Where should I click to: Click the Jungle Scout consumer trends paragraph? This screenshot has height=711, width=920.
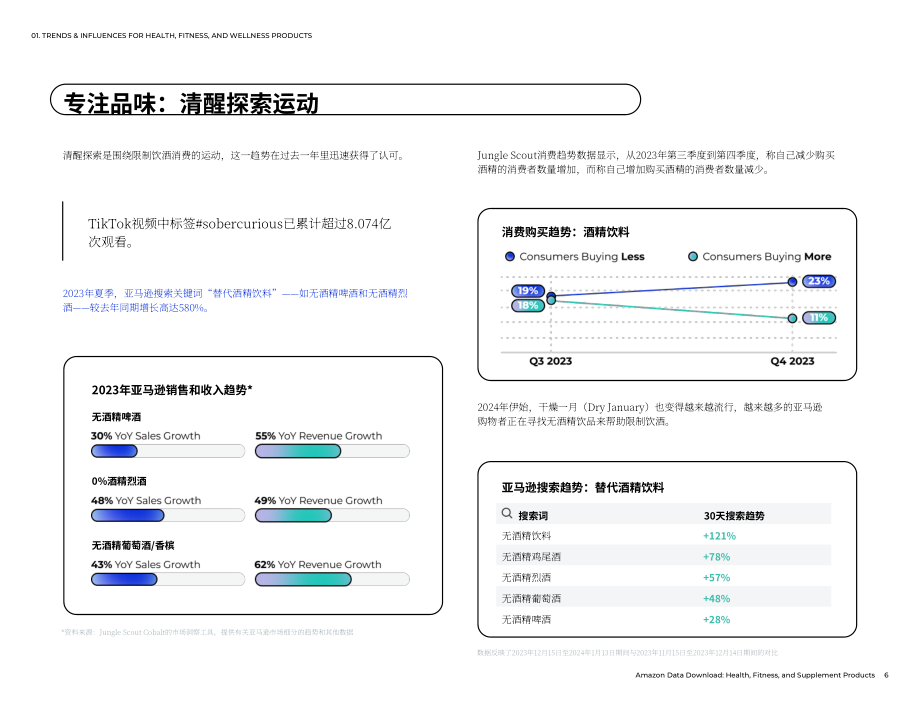coord(656,162)
